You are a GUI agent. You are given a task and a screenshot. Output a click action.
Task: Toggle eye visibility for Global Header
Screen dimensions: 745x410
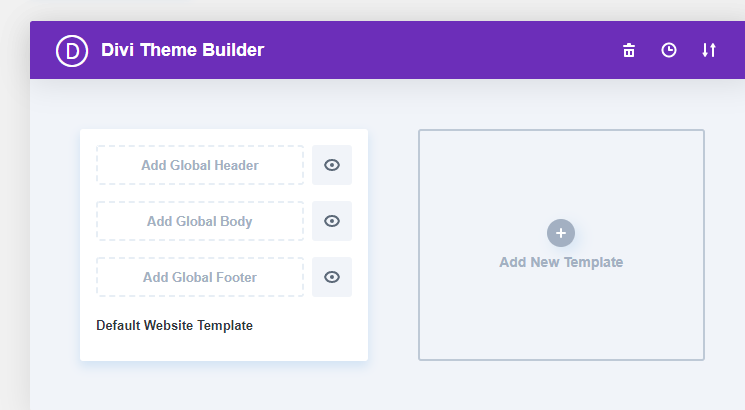[332, 165]
